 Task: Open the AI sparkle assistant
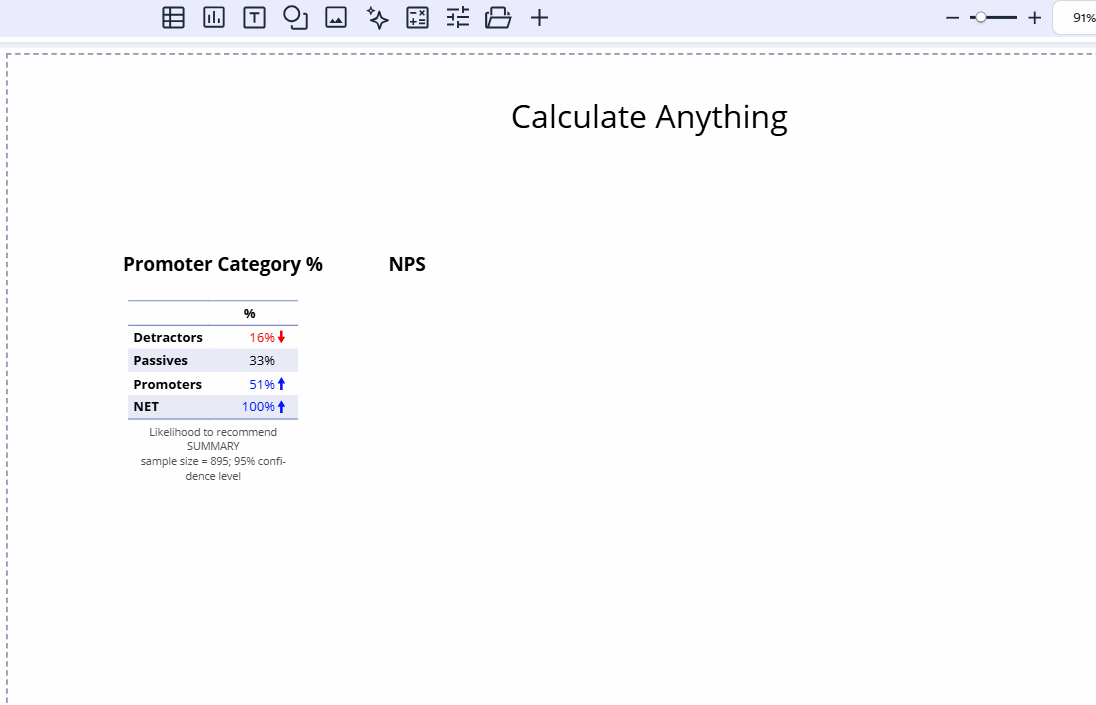tap(377, 17)
